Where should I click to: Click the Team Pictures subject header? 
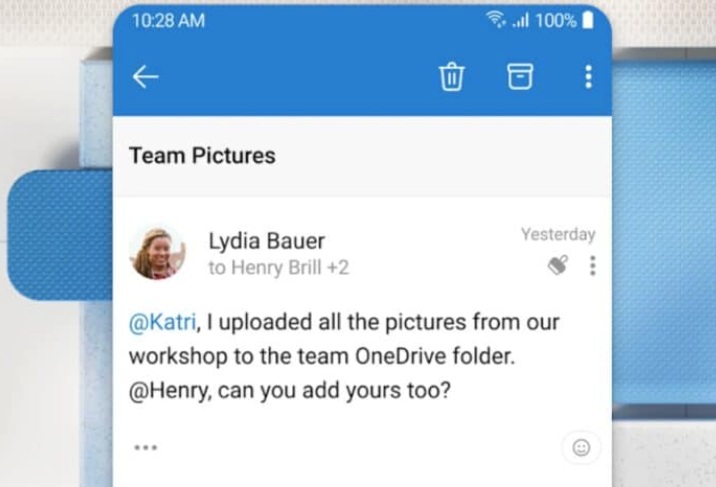pos(202,155)
